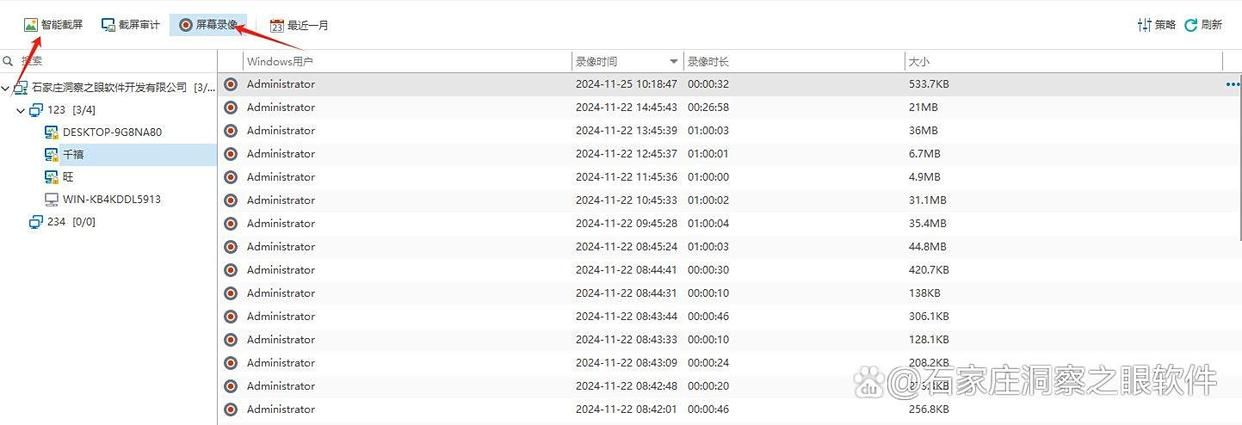Click the 刷新 refresh button
The height and width of the screenshot is (425, 1242).
coord(1203,25)
